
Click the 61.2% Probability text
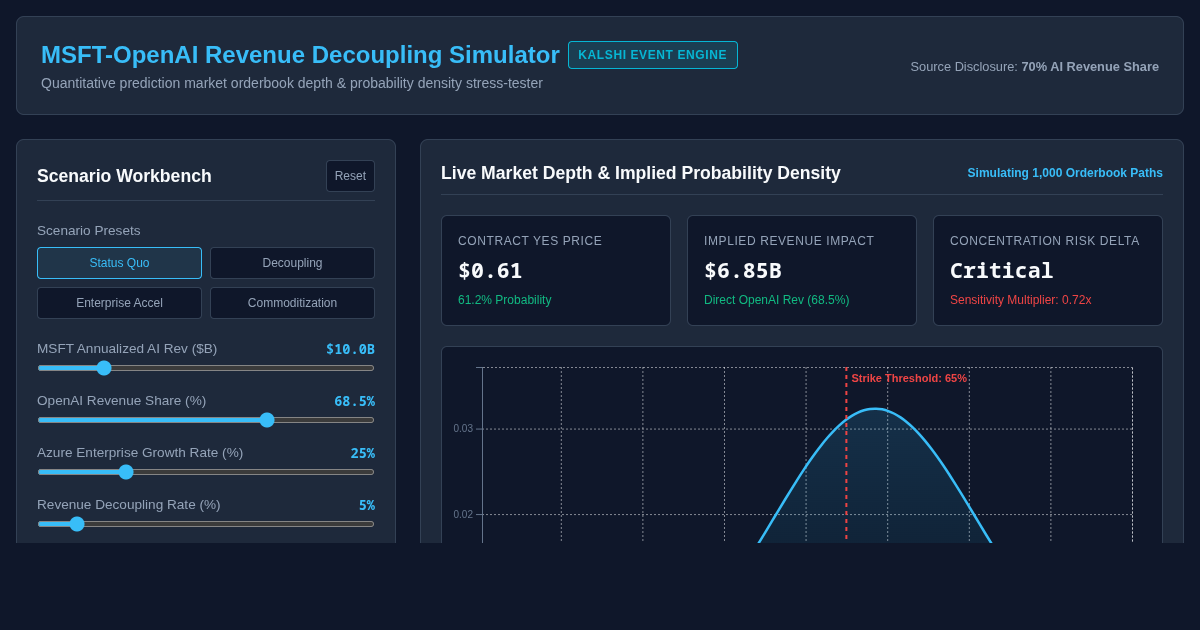tap(505, 300)
